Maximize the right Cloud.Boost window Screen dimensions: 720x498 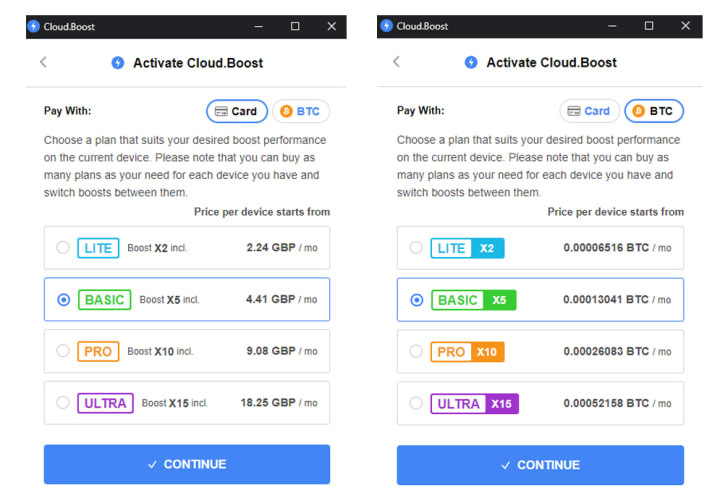[x=649, y=26]
